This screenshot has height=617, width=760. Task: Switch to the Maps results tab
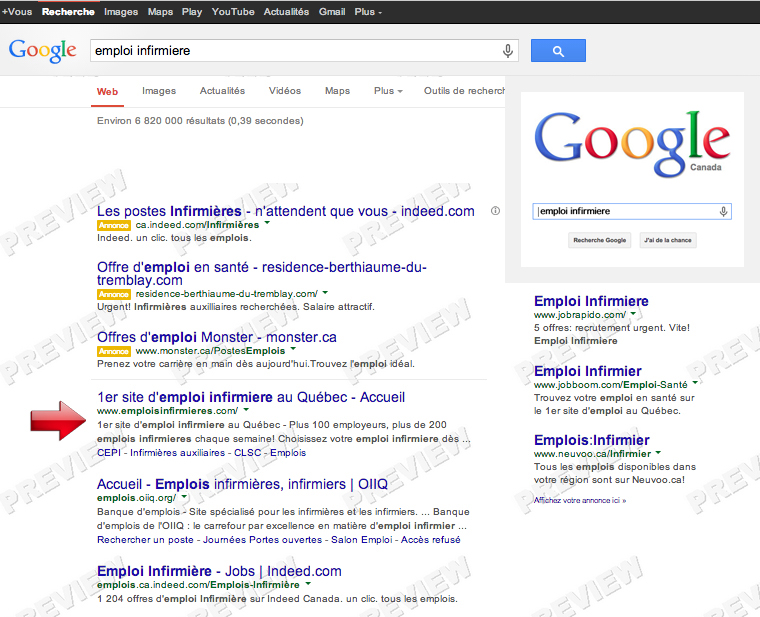click(337, 91)
